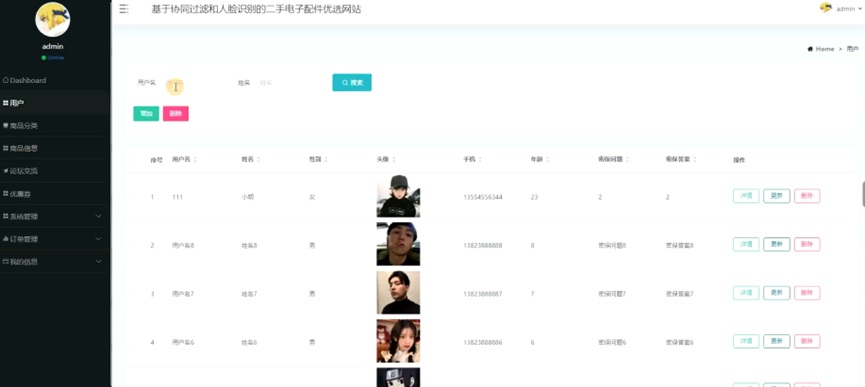Open Dashboard in the sidebar

pyautogui.click(x=25, y=80)
